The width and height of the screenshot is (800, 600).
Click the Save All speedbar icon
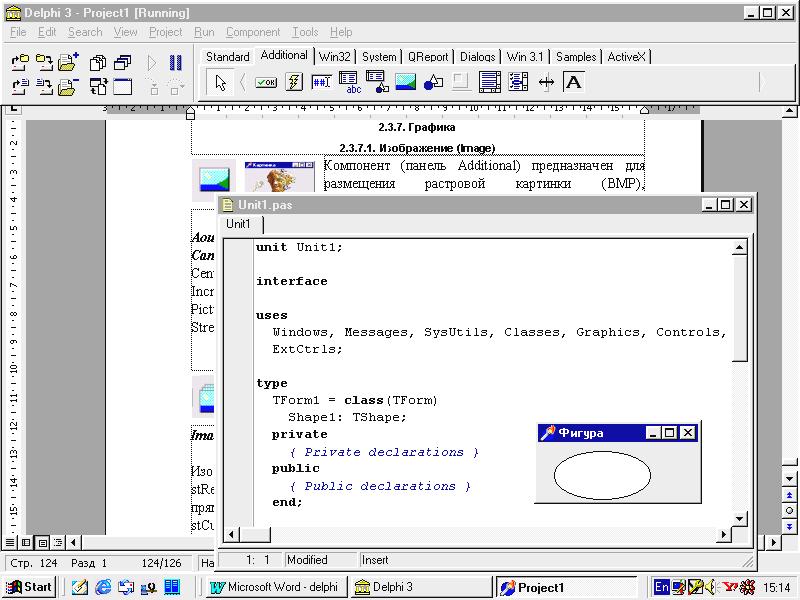click(x=44, y=63)
